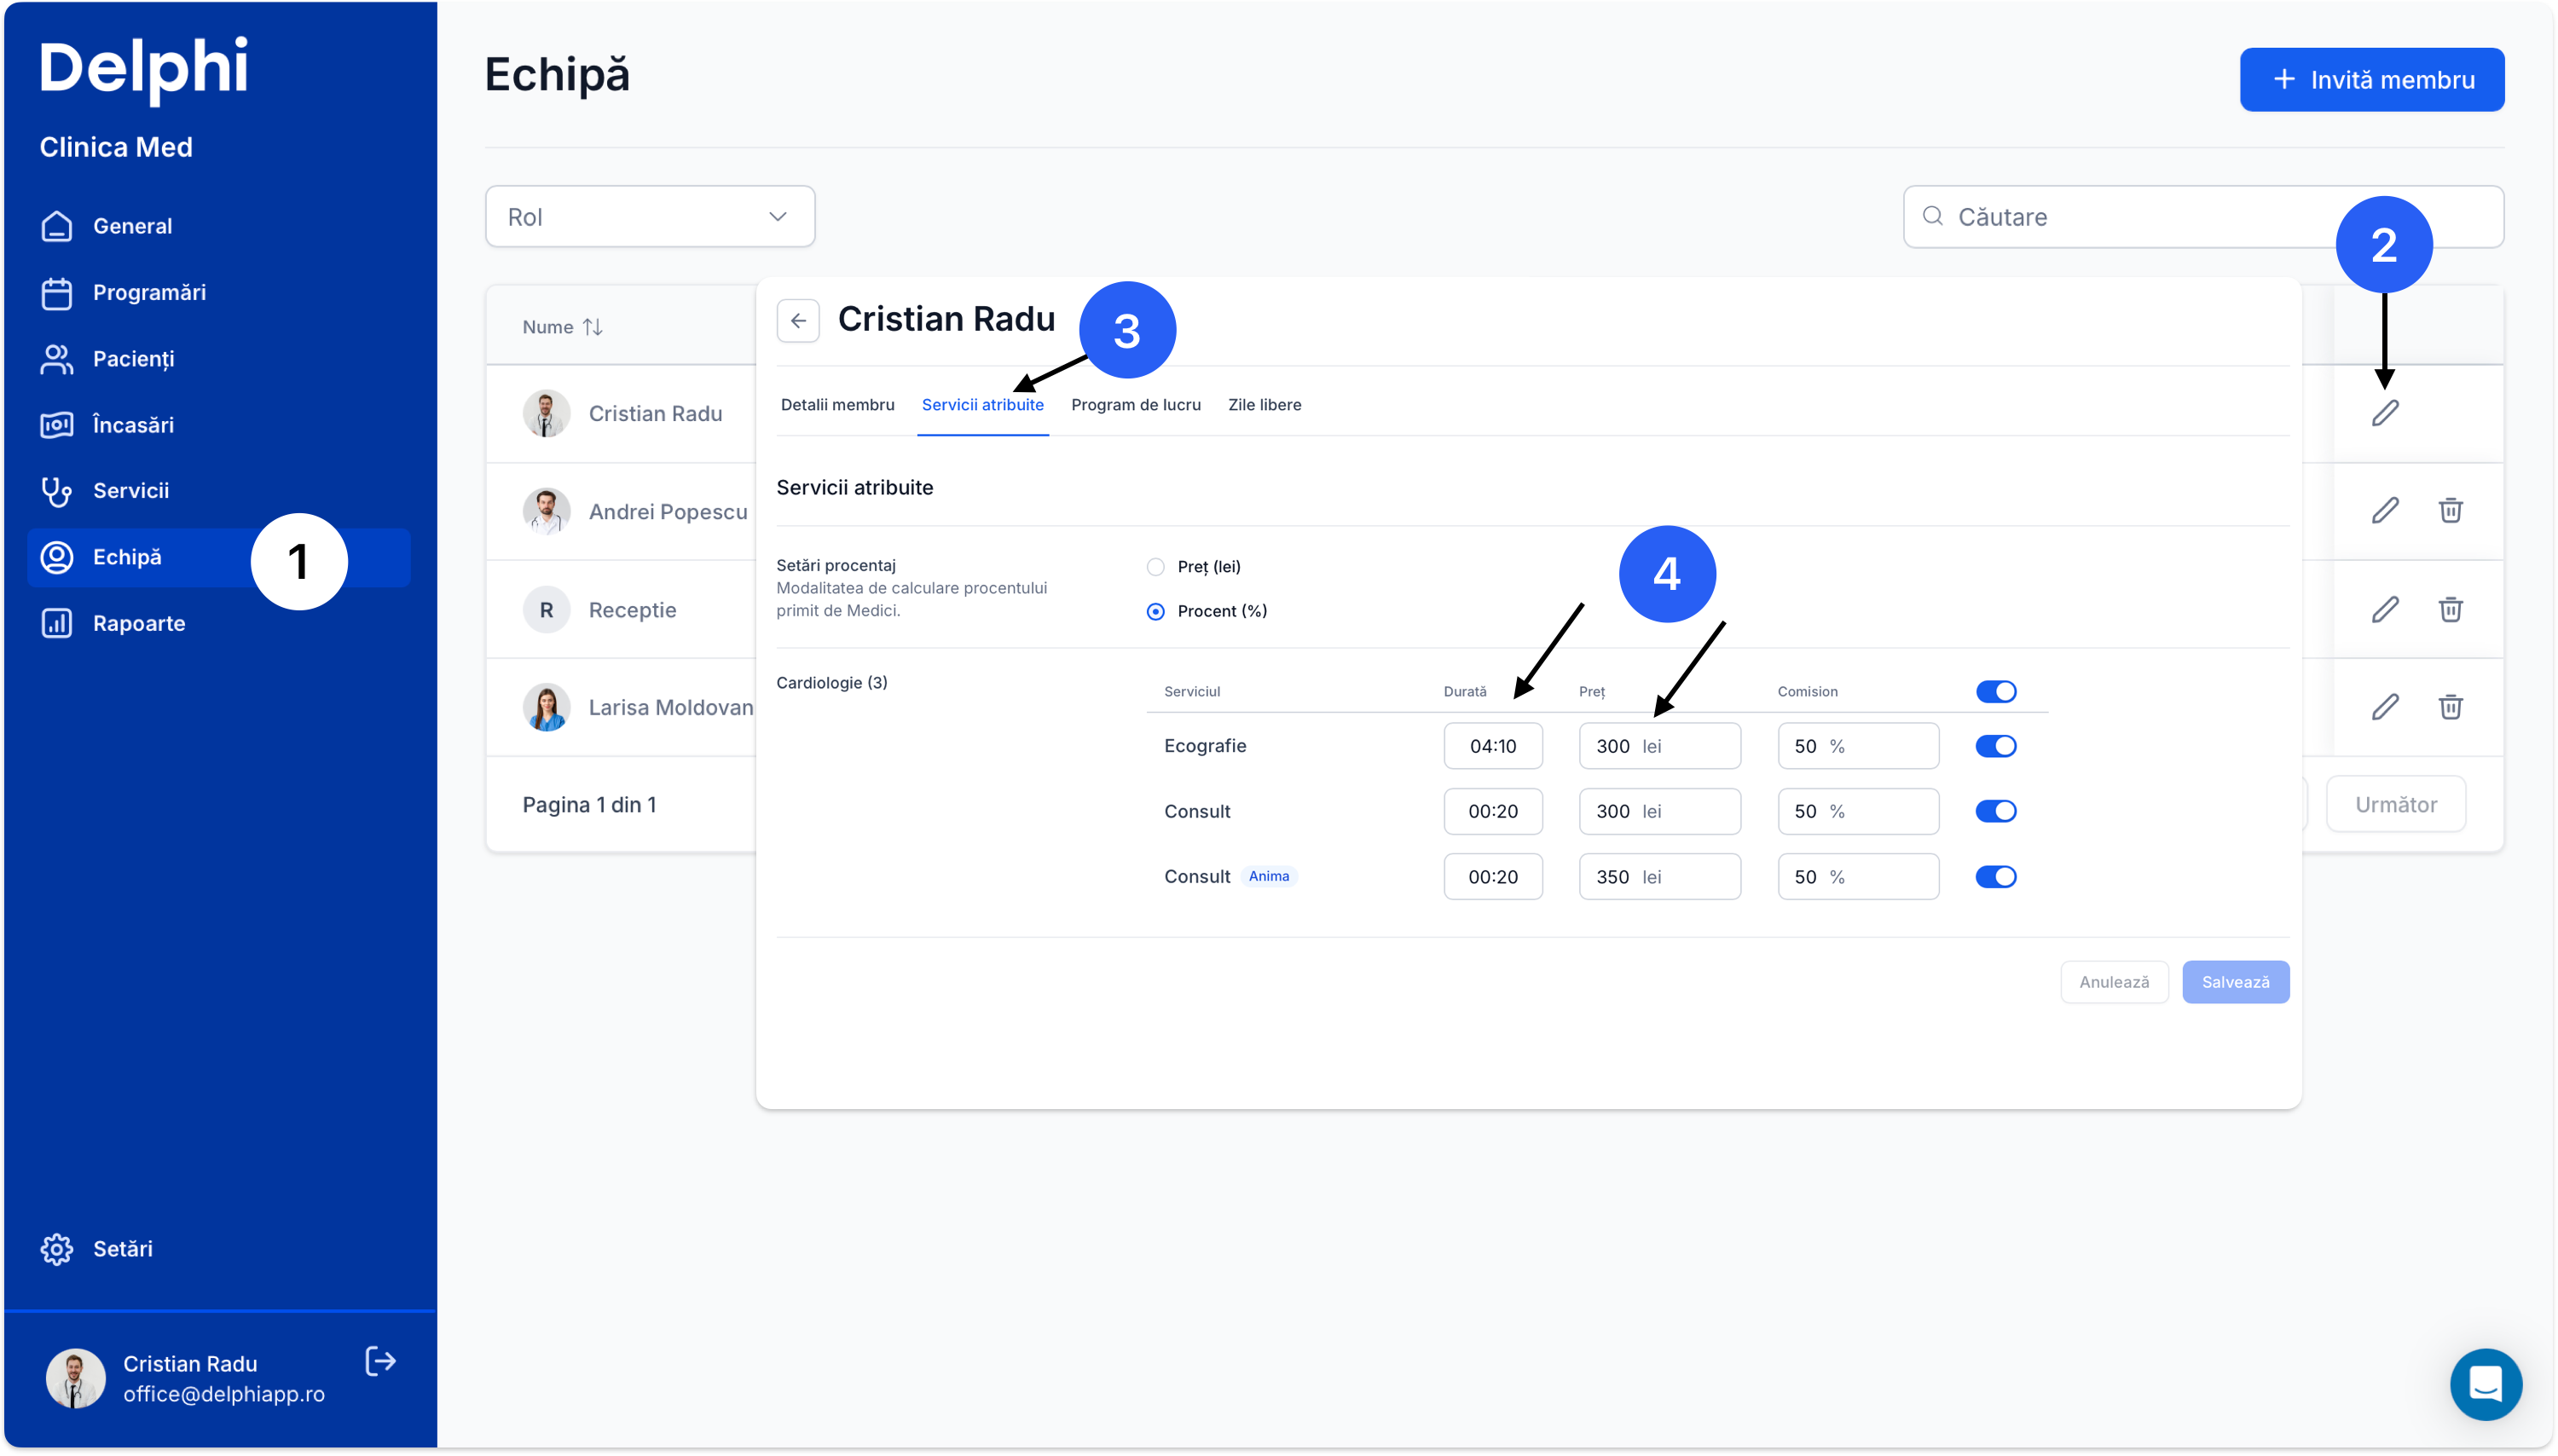Toggle off the Ecografie service switch
This screenshot has height=1456, width=2558.
1995,746
